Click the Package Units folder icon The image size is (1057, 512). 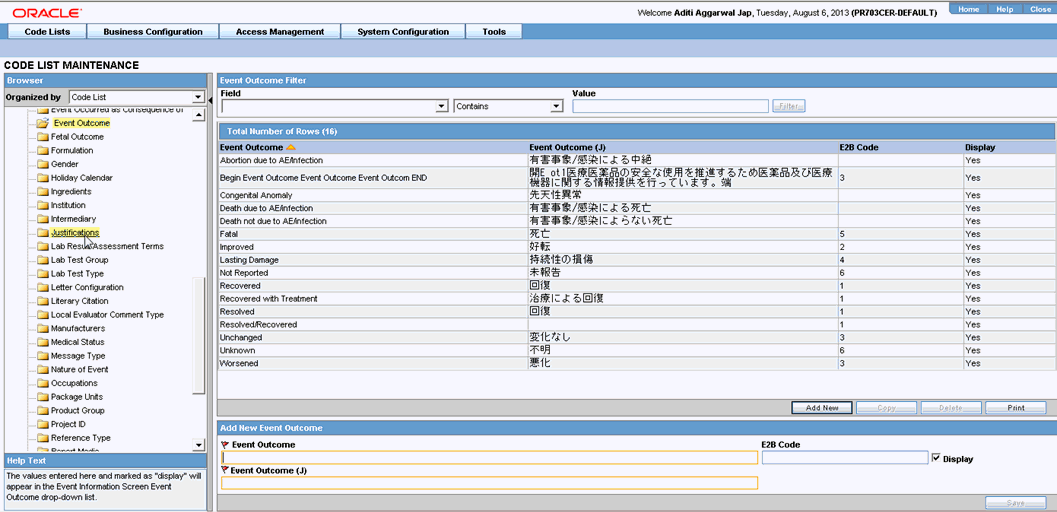click(x=42, y=397)
